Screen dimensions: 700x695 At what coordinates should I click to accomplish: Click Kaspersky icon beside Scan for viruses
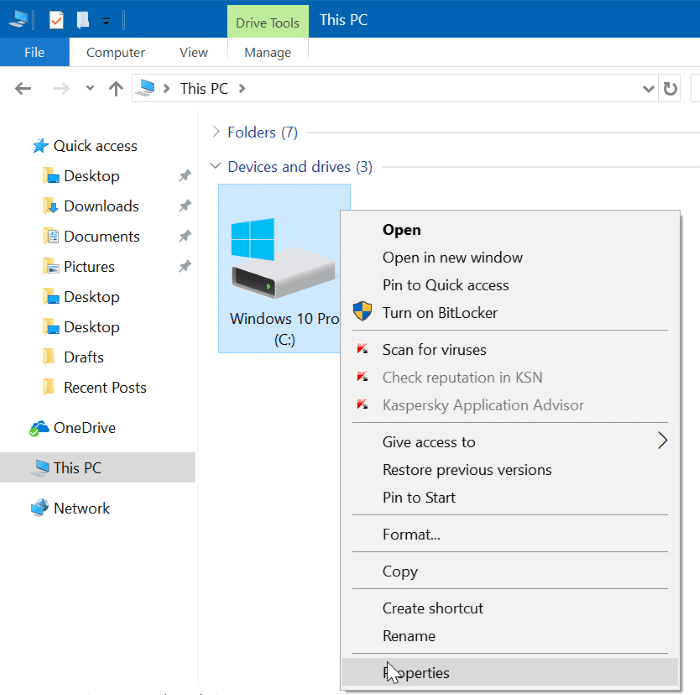362,348
